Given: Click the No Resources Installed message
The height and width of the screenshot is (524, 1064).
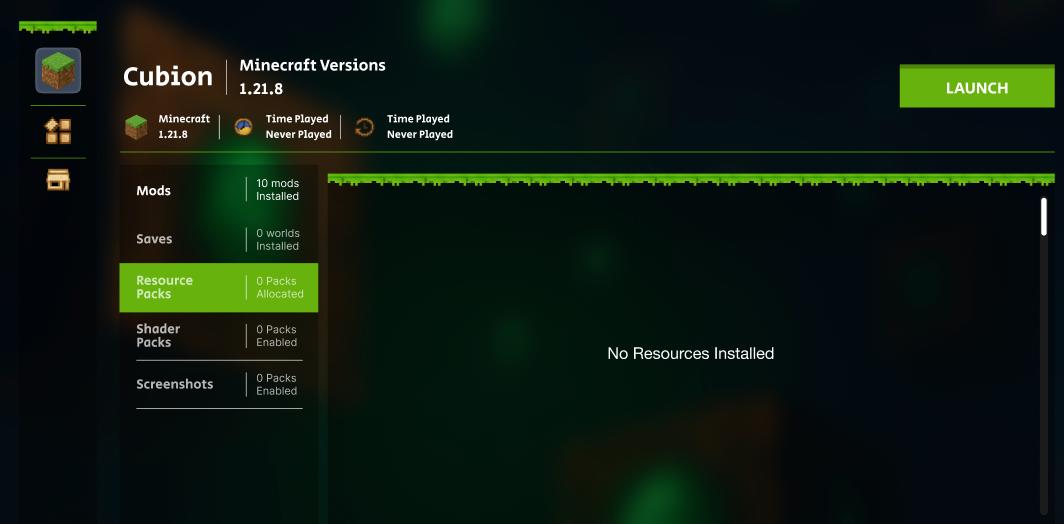Looking at the screenshot, I should [691, 354].
